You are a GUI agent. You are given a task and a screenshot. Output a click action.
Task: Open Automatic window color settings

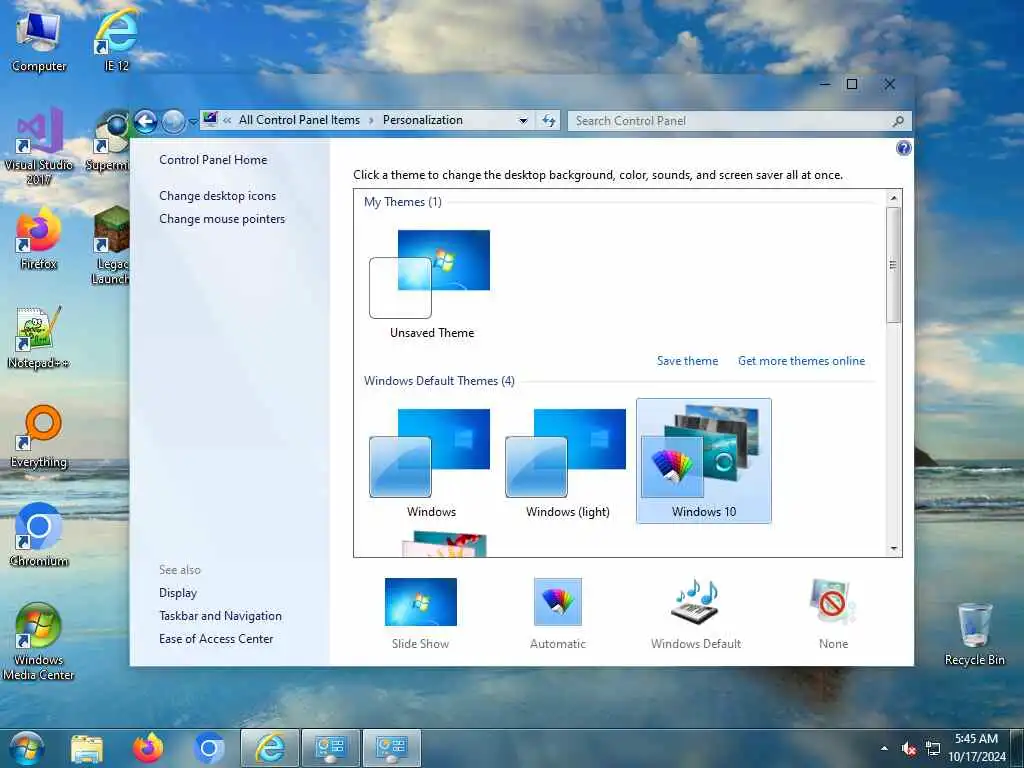(x=558, y=613)
